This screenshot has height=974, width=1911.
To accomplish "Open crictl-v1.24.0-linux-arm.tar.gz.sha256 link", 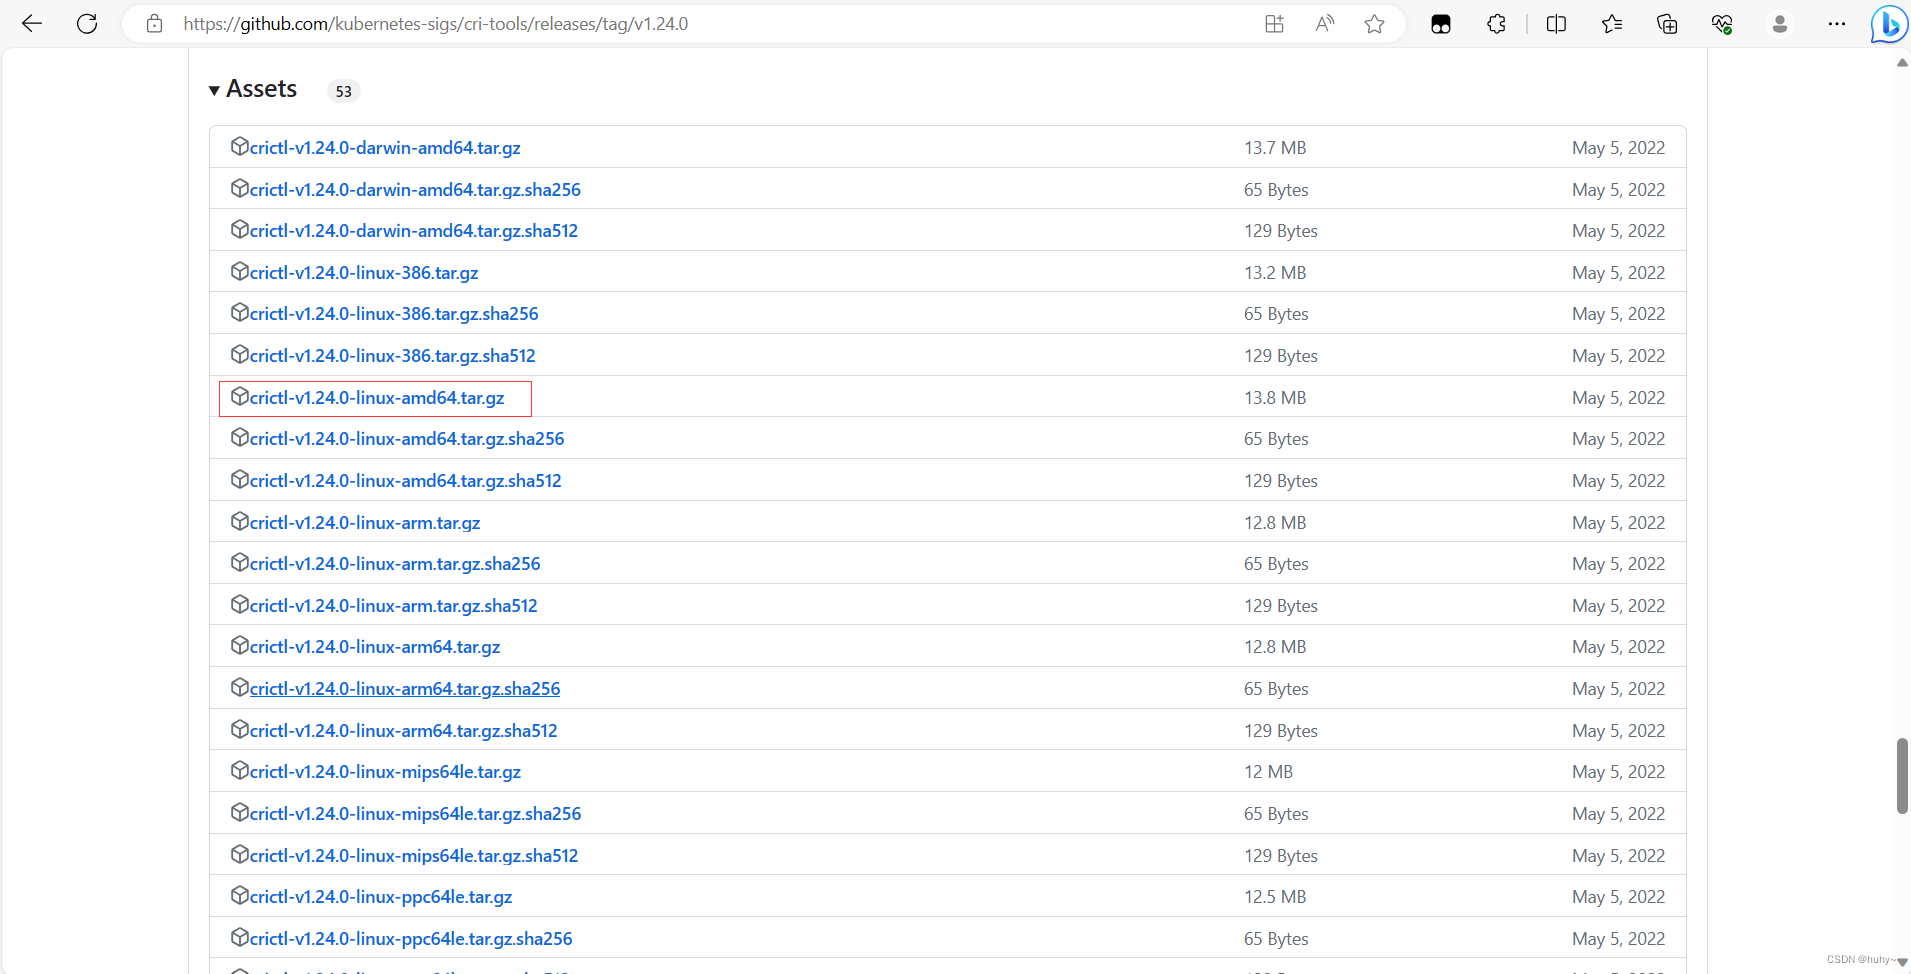I will coord(395,564).
